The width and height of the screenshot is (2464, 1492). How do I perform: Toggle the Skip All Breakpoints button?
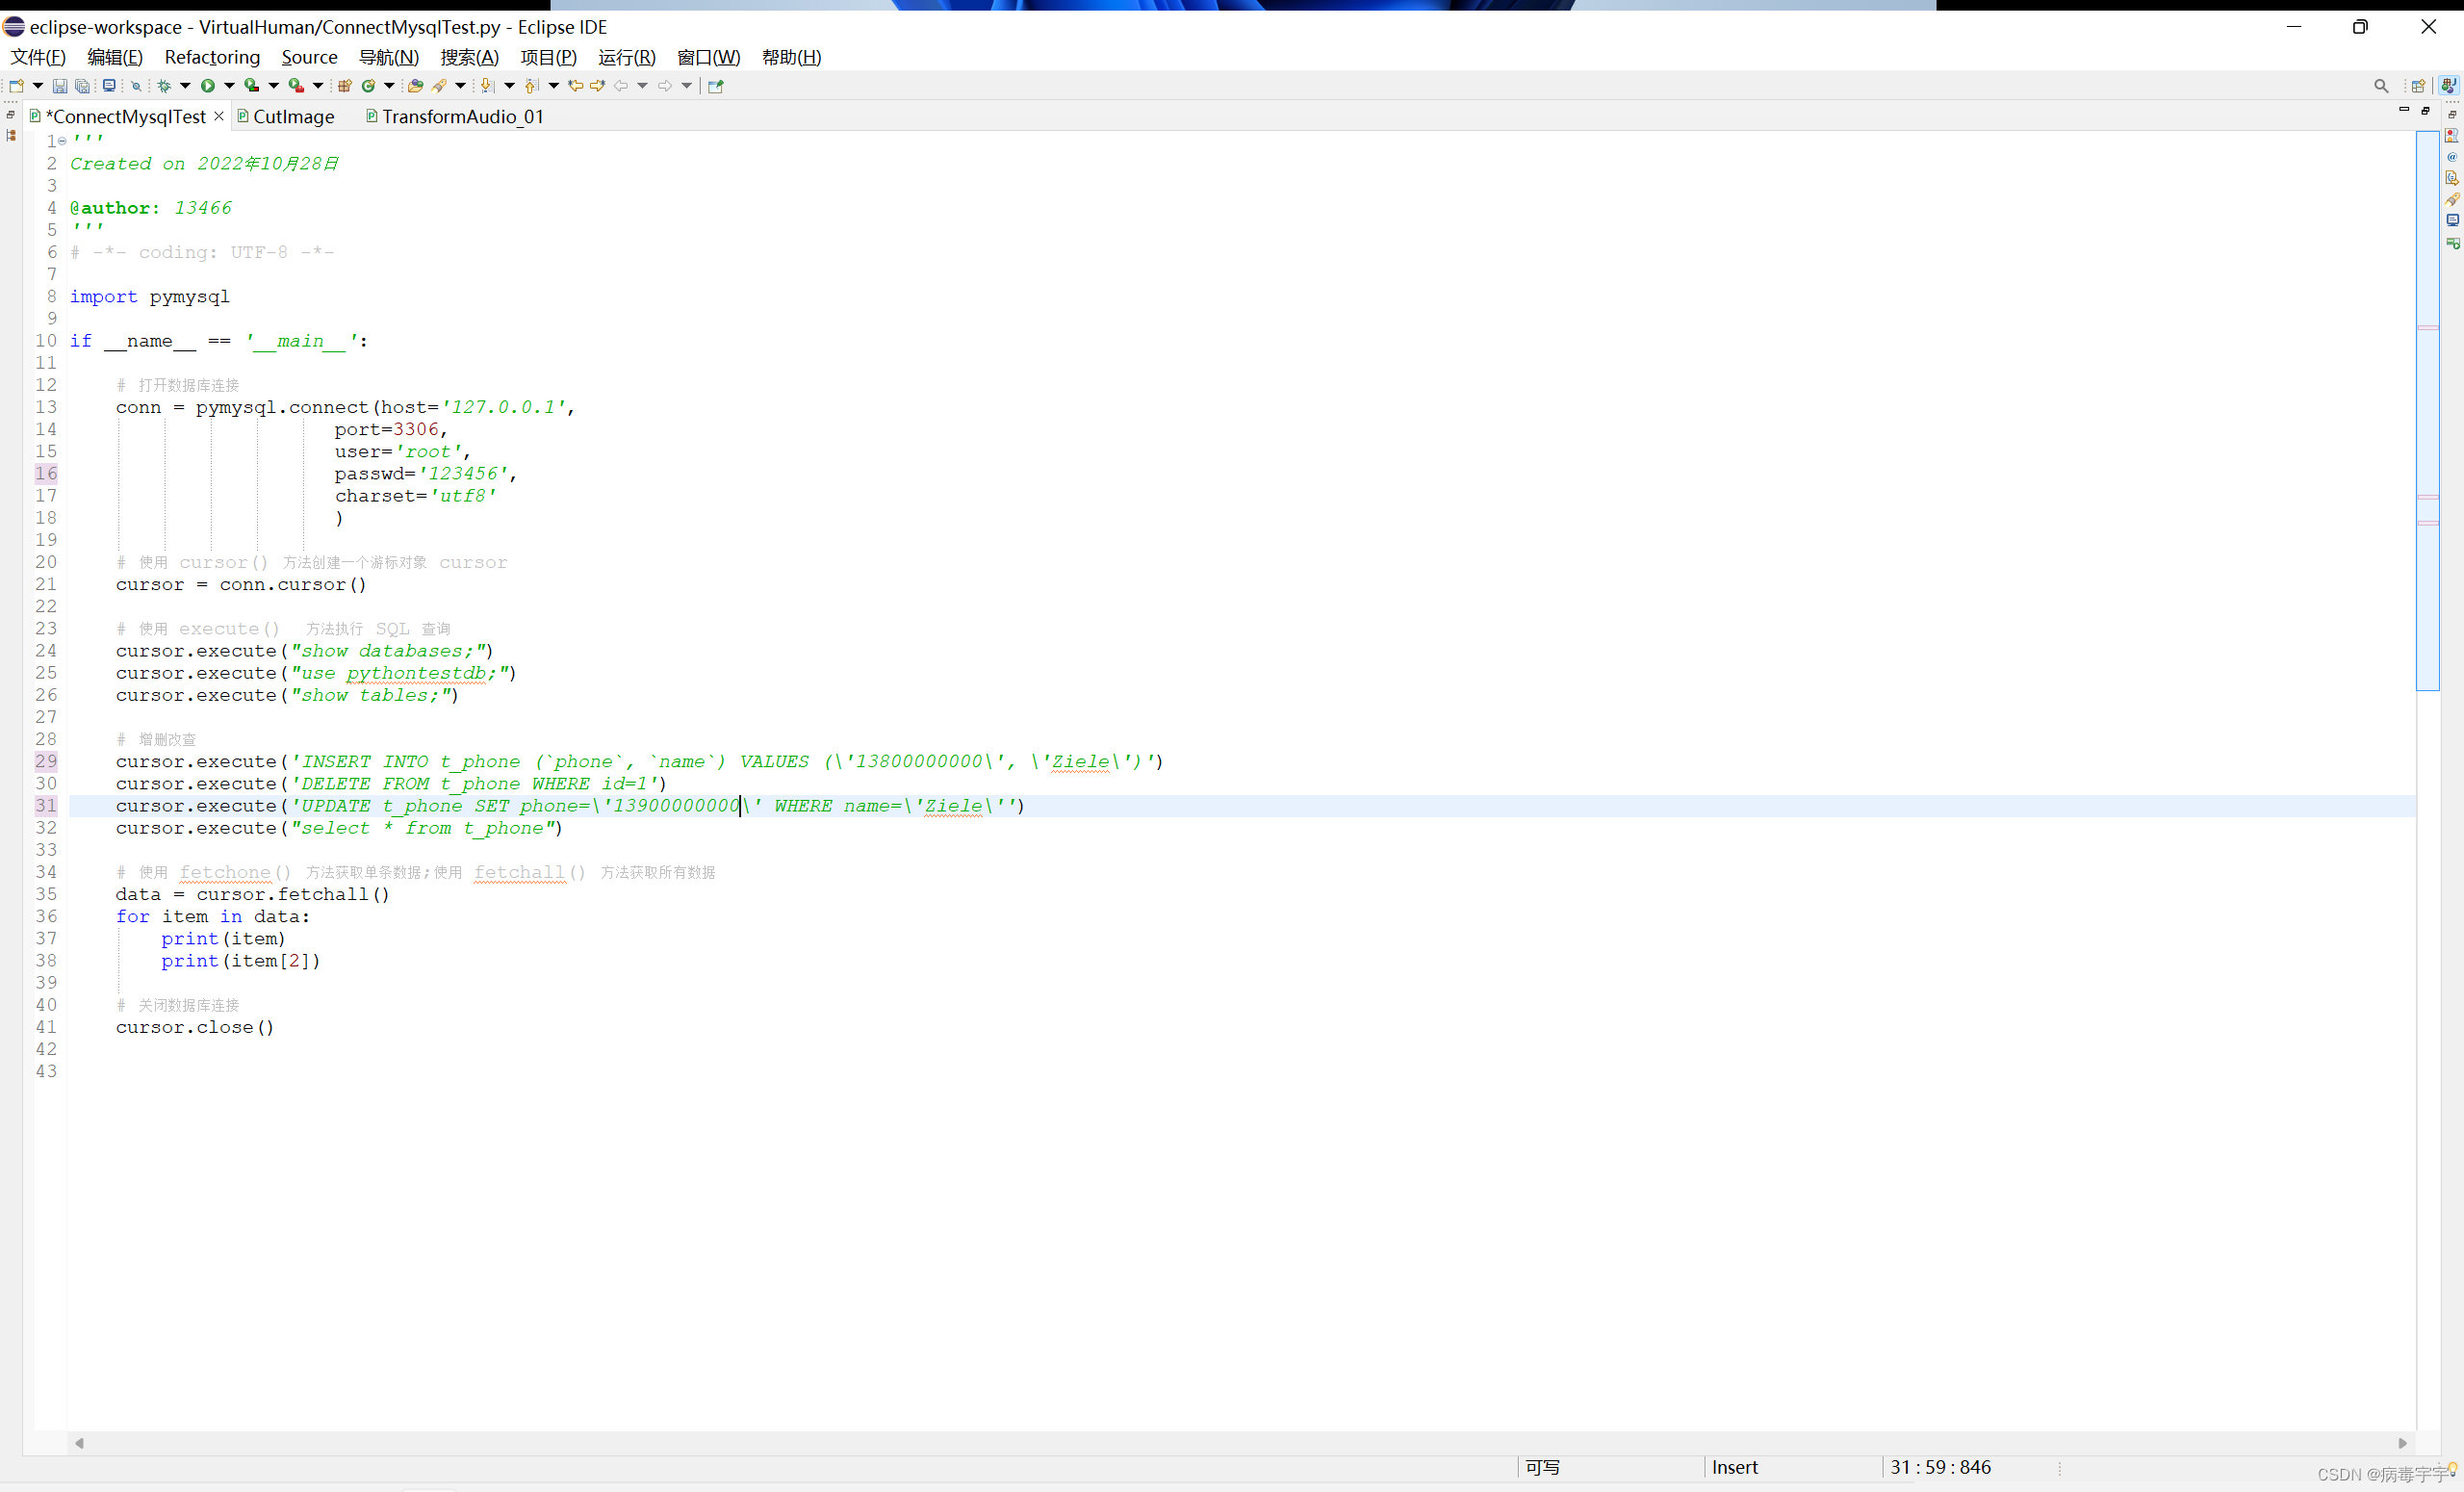pyautogui.click(x=136, y=86)
